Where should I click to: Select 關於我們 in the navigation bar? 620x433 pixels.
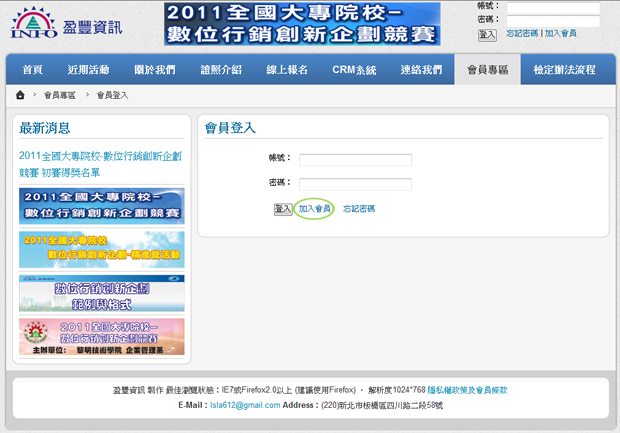click(154, 70)
